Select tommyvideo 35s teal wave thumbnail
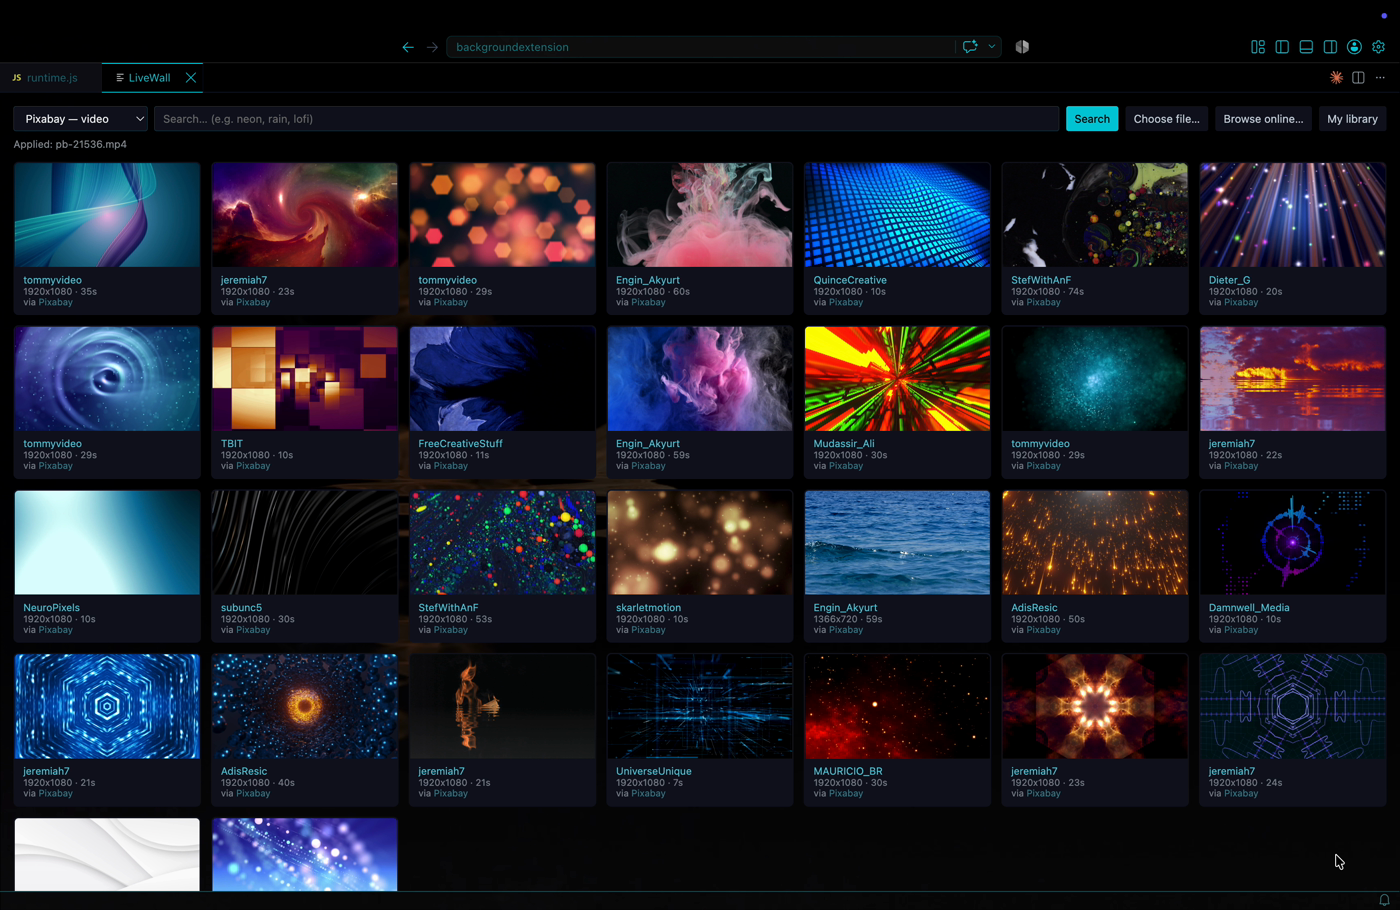 coord(107,215)
